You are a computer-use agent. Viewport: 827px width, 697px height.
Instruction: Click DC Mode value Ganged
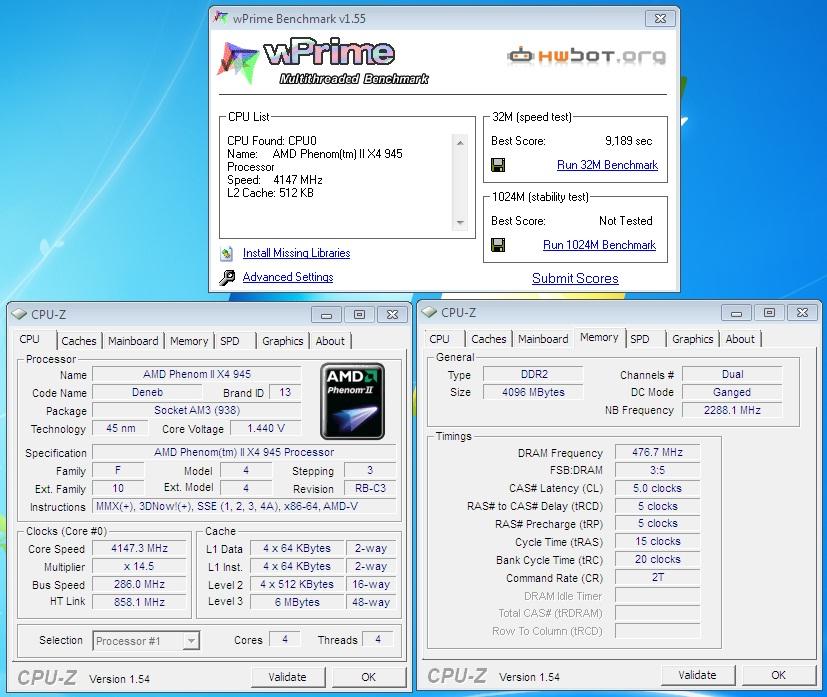(x=732, y=392)
